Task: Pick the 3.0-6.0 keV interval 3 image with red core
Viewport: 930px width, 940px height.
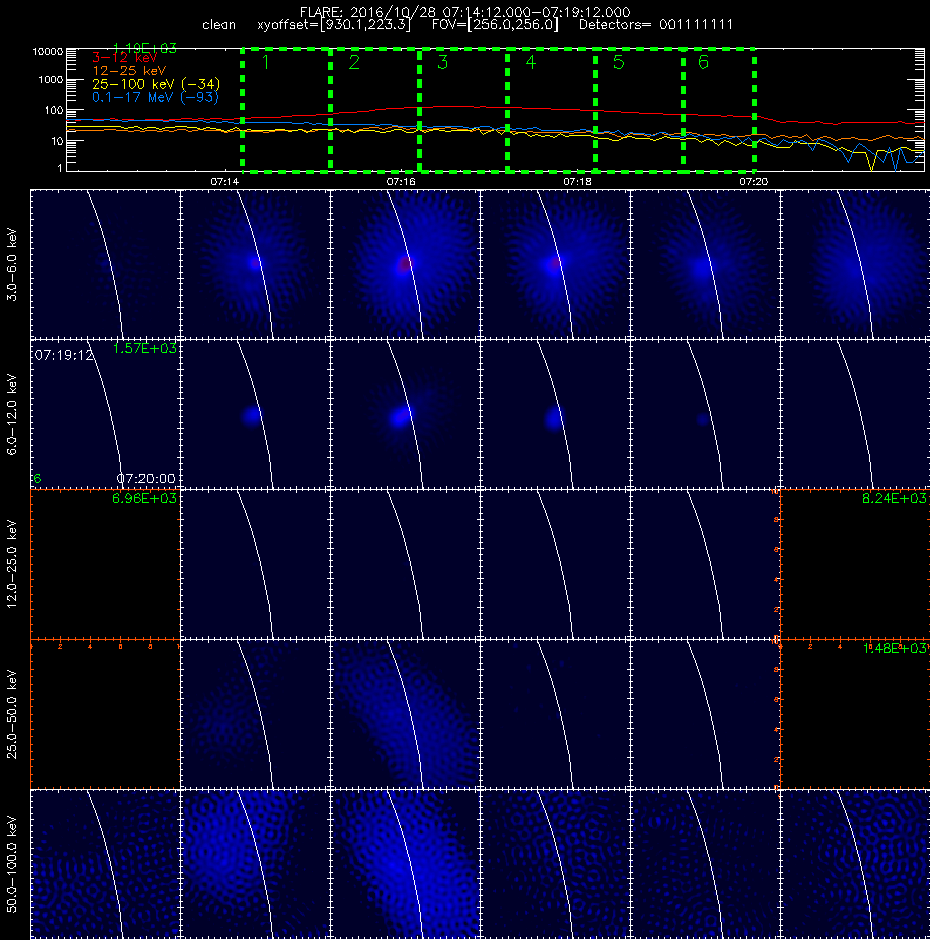Action: pos(405,264)
